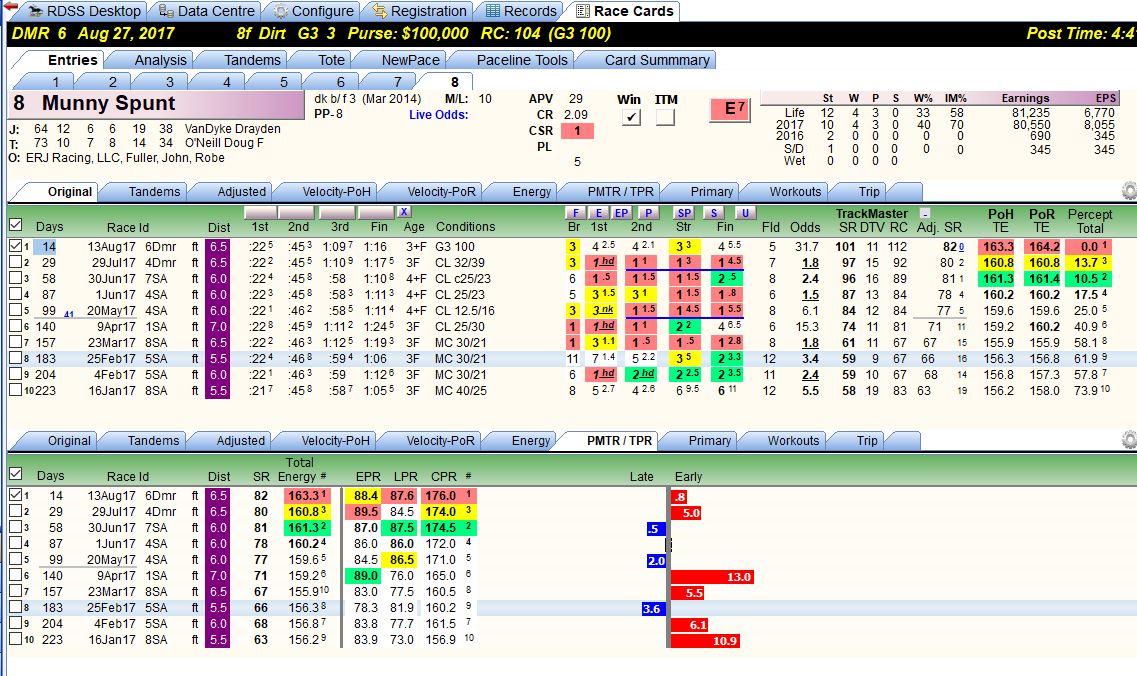This screenshot has height=676, width=1137.
Task: Click the Total Energy column header
Action: point(300,469)
